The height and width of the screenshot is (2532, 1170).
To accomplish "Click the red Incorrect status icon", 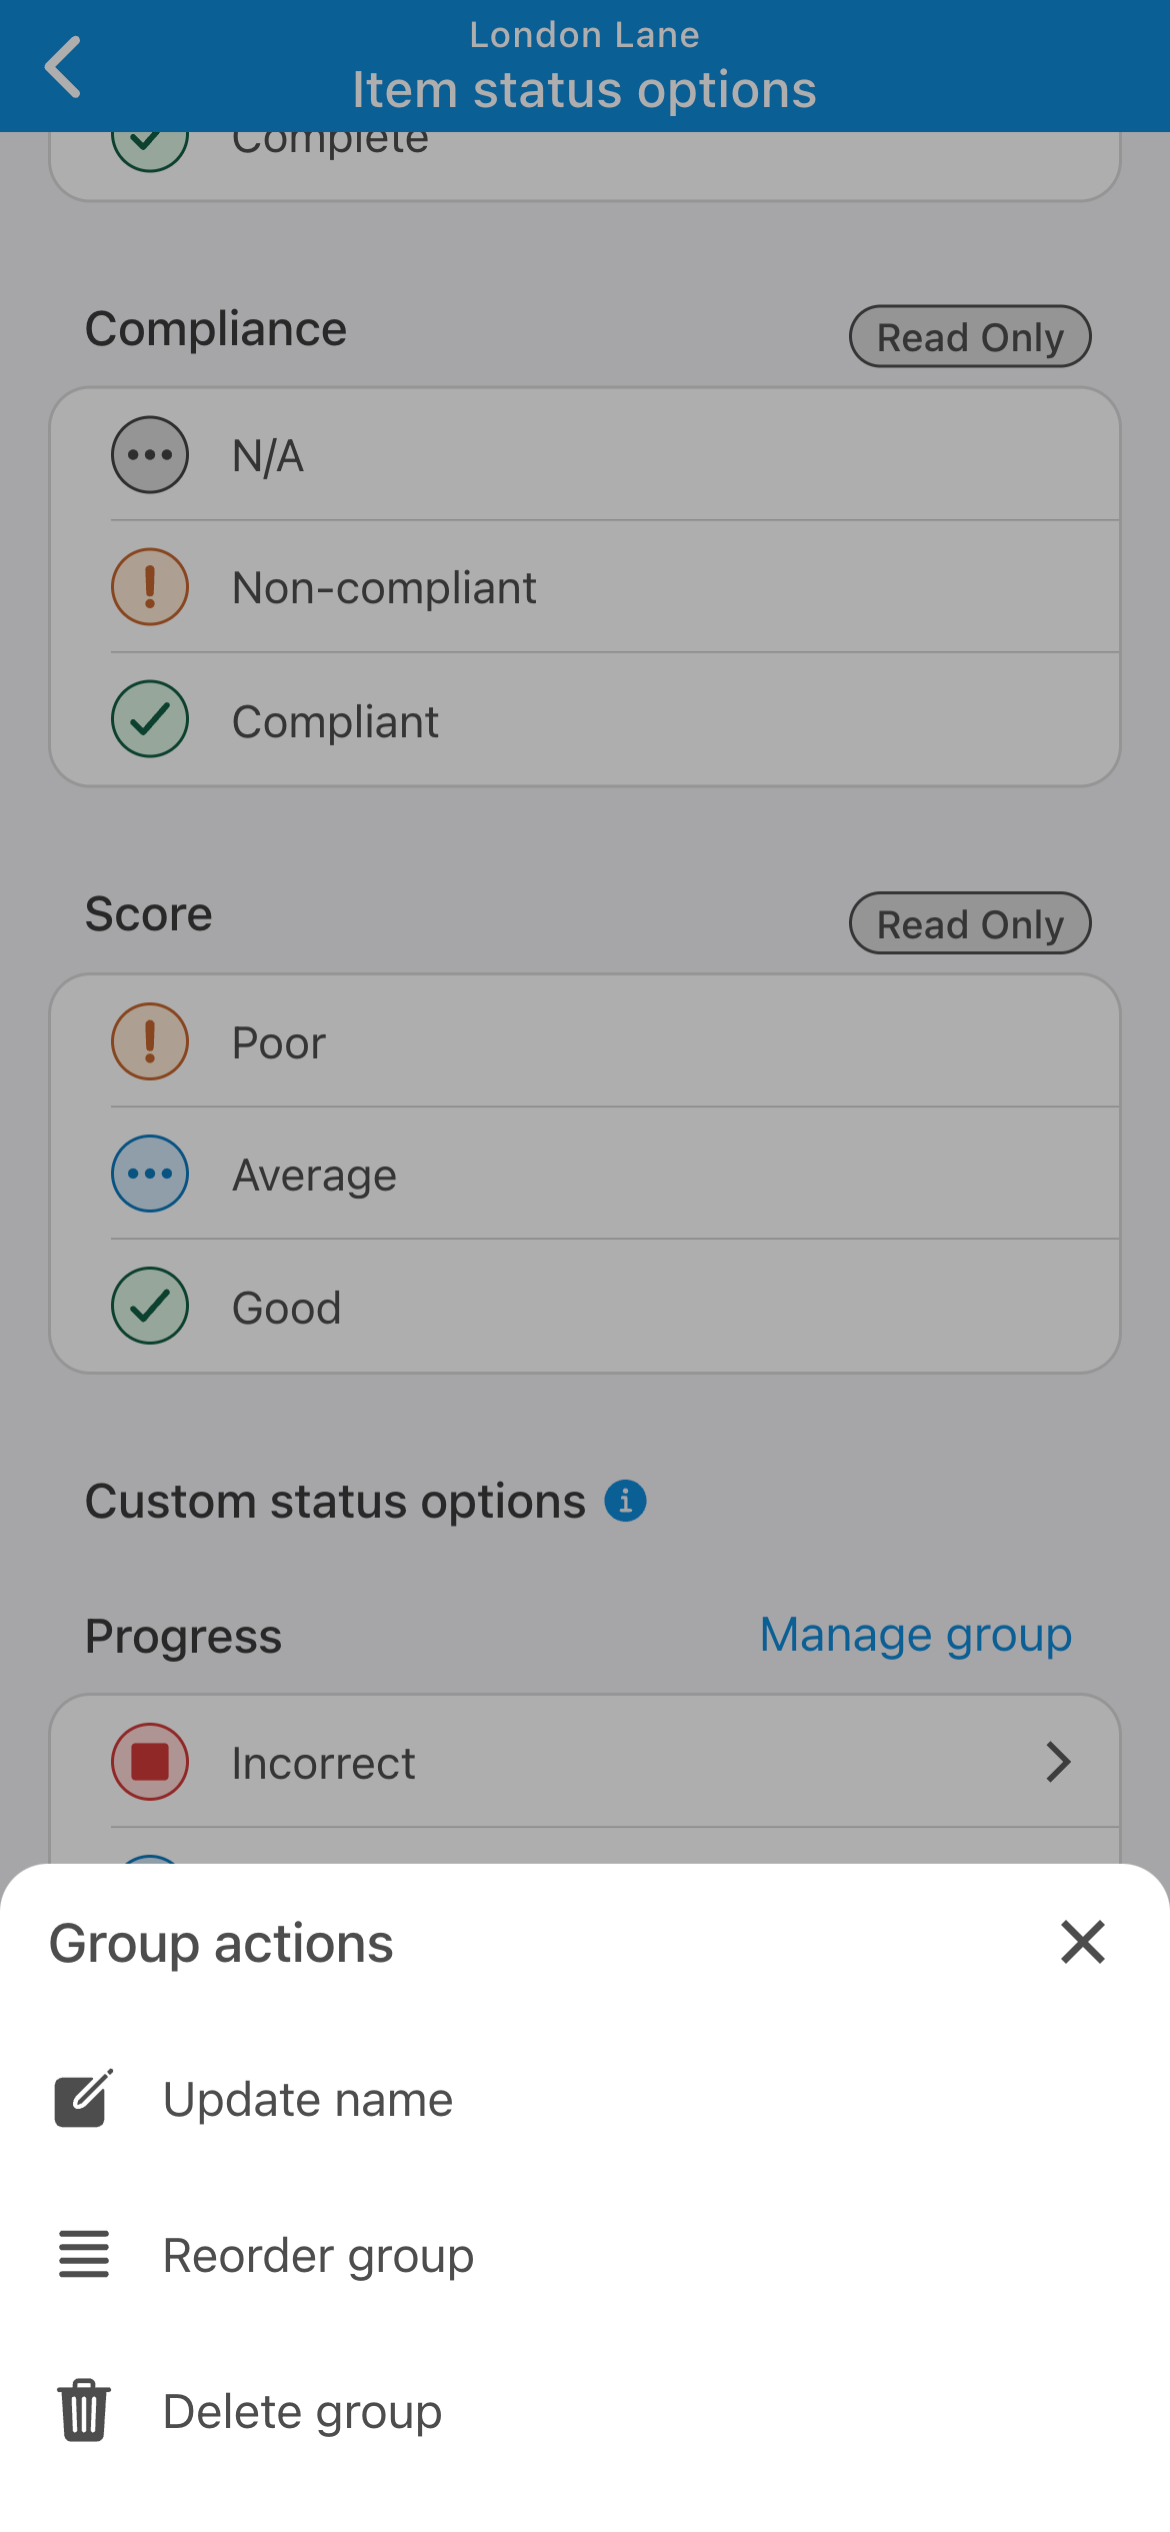I will tap(150, 1762).
